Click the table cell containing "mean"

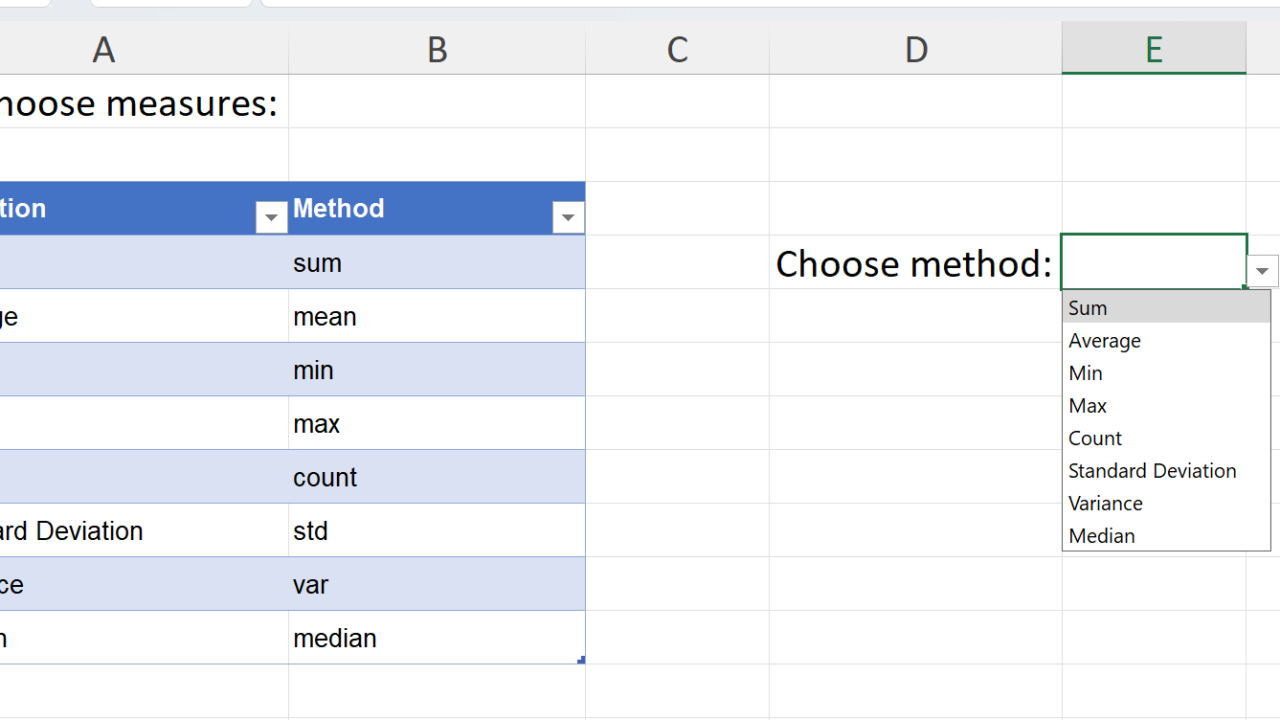click(x=436, y=317)
